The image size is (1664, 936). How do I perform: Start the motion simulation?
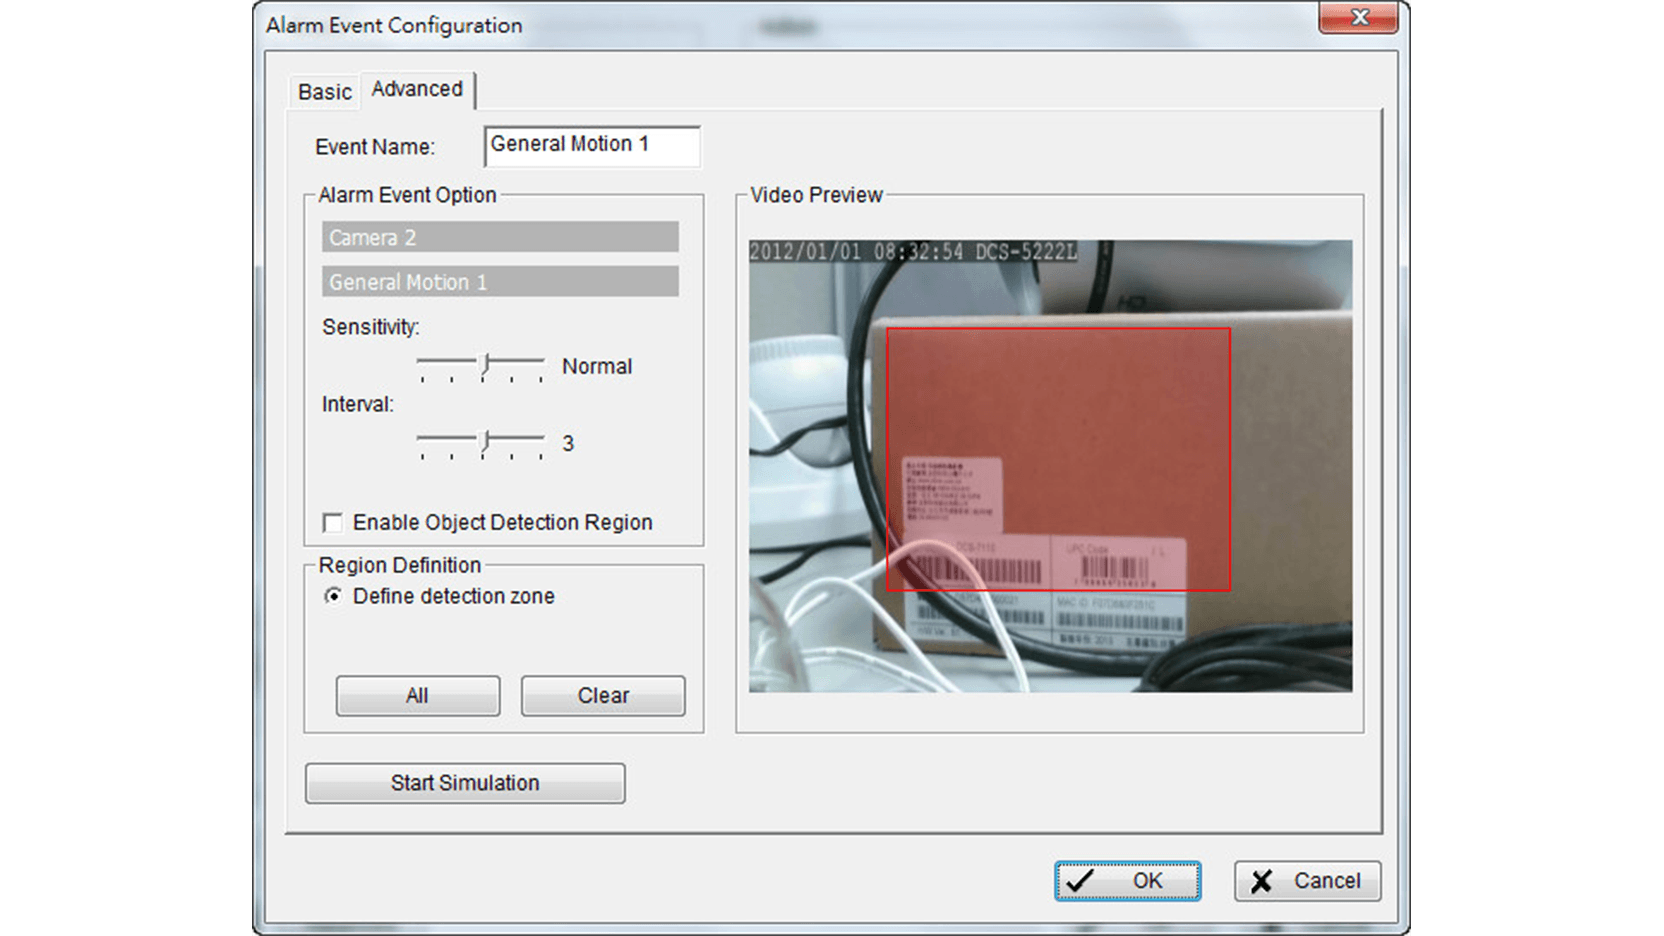coord(465,783)
